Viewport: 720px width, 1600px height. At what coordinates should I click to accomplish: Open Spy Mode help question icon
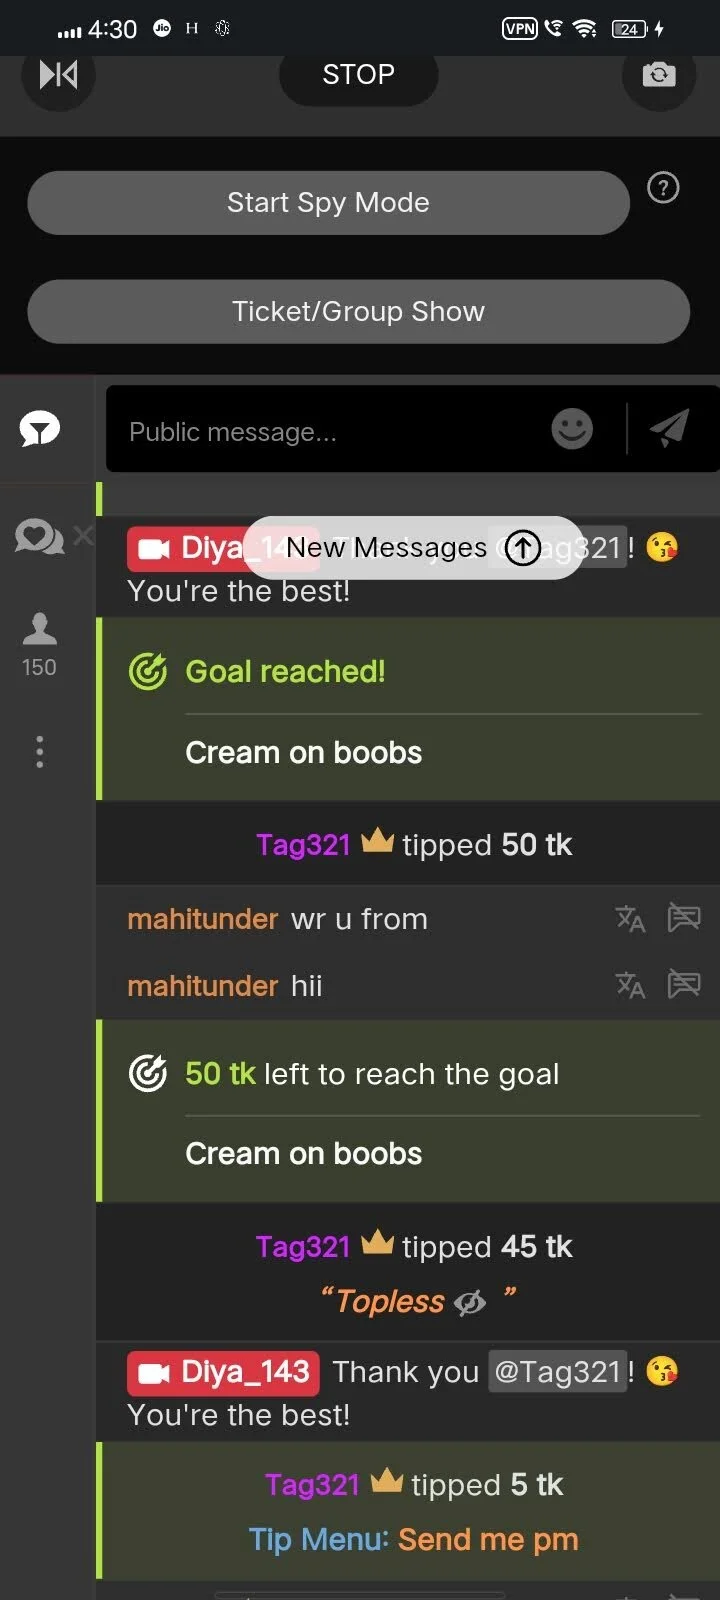tap(663, 188)
